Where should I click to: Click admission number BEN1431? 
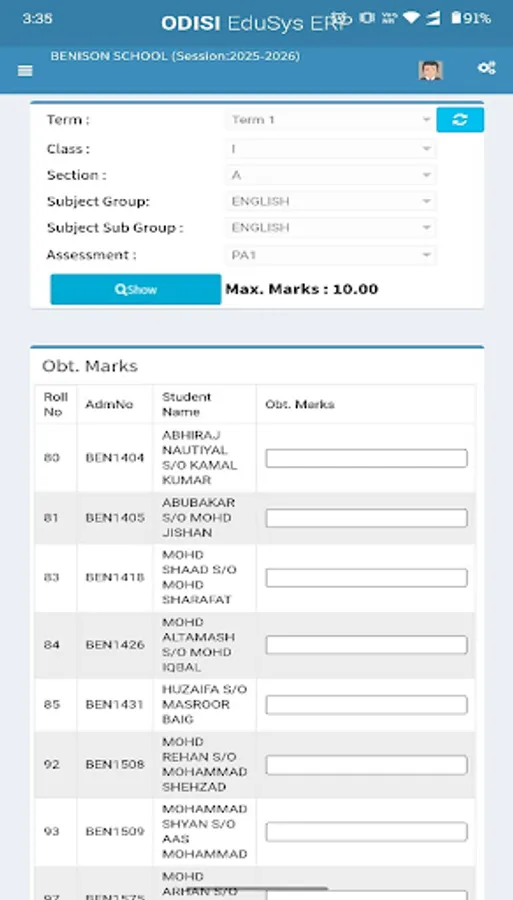click(115, 704)
